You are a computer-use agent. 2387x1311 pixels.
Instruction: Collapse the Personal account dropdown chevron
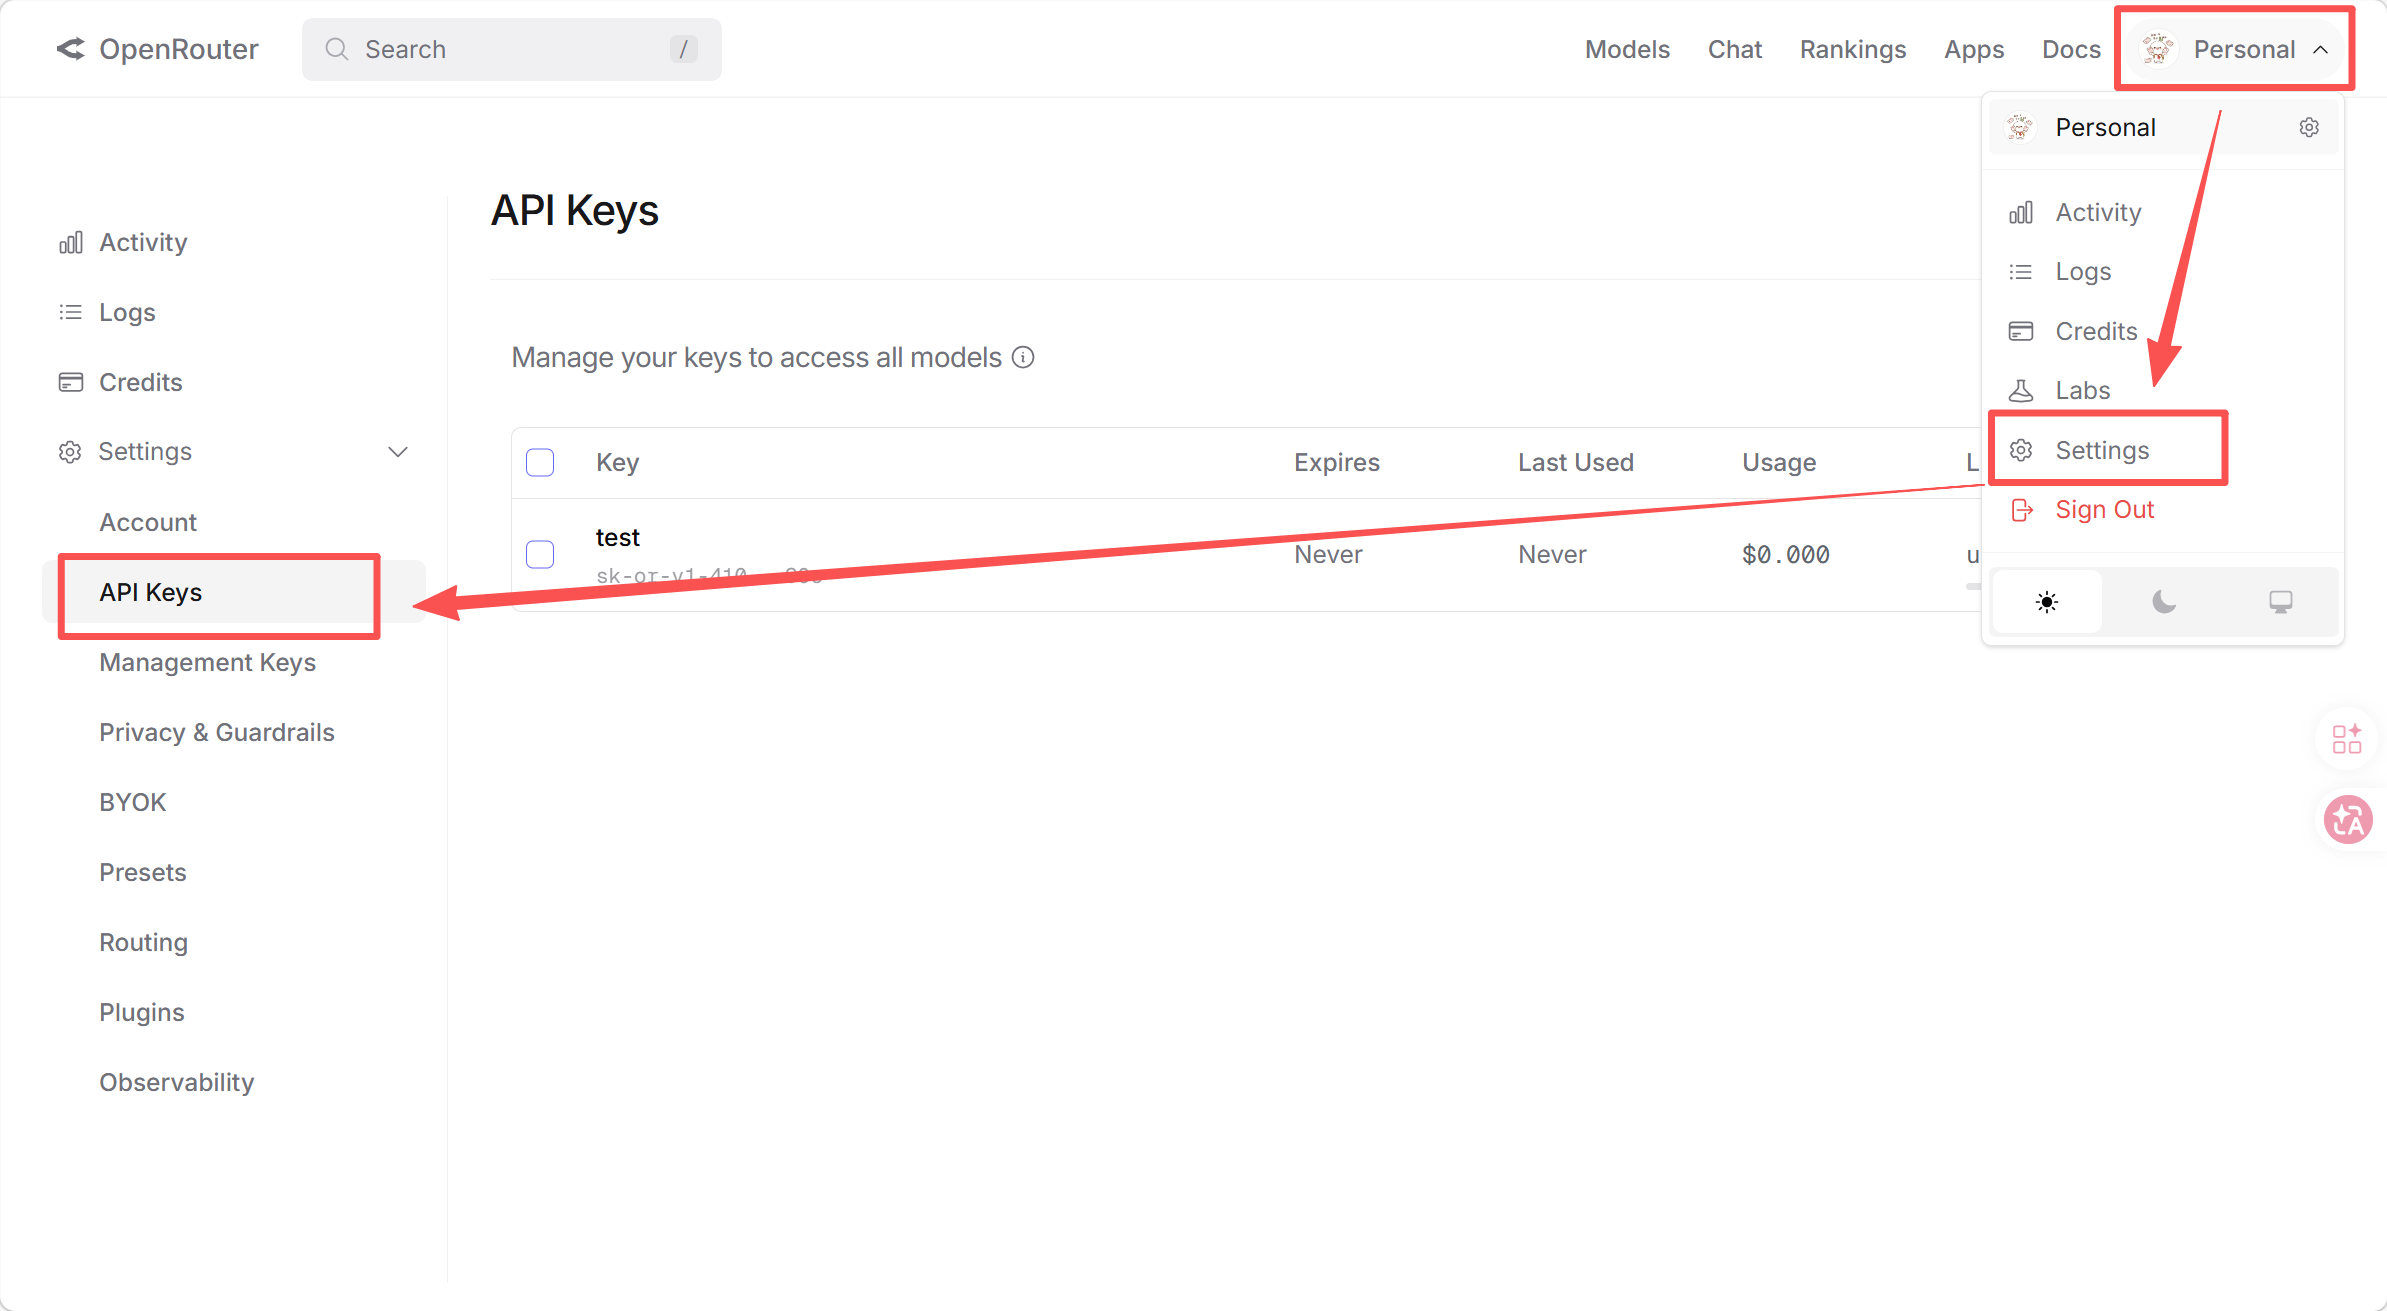(2321, 50)
